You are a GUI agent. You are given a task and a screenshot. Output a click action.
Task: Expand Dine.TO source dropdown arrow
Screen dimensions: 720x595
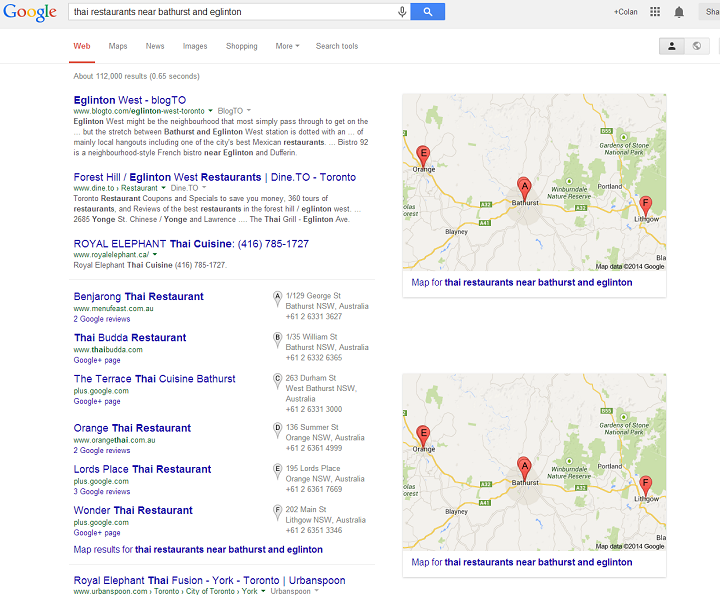204,188
